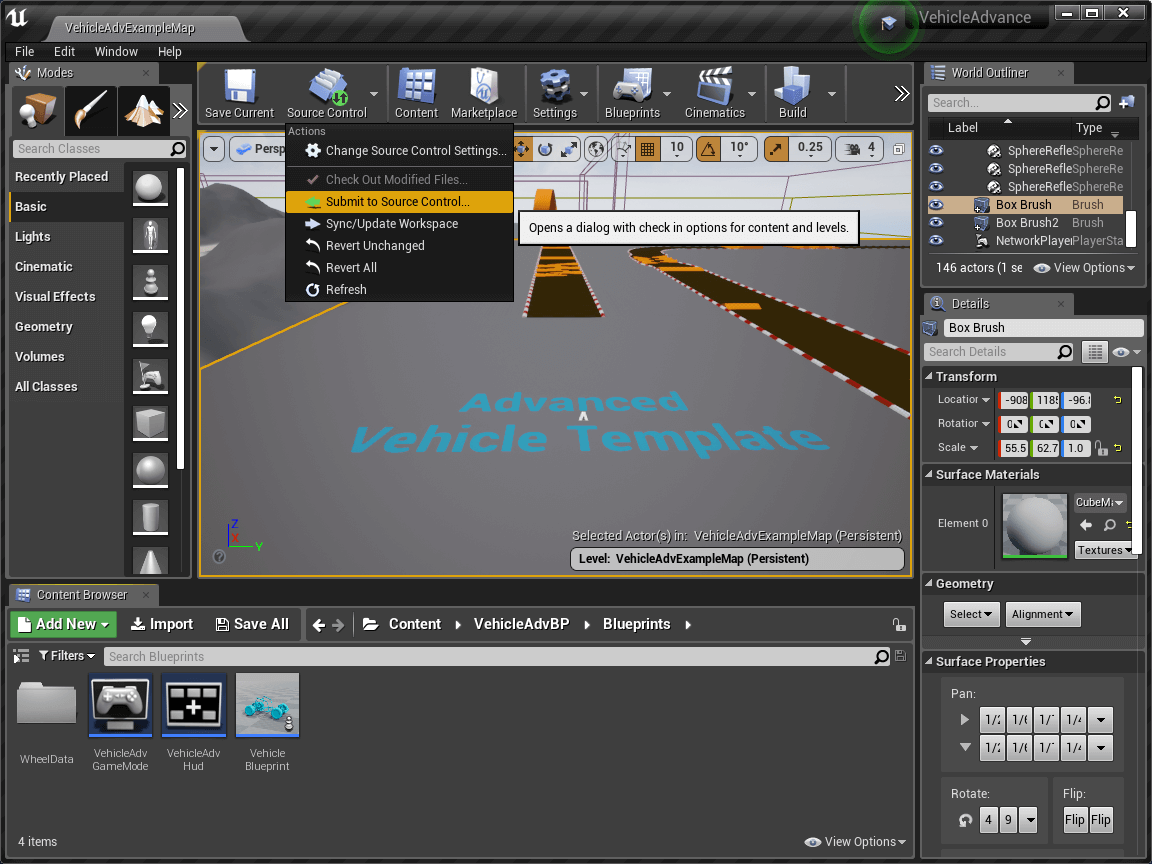Screen dimensions: 1152x864
Task: Toggle visibility of NetworkPlayer actor
Action: point(934,240)
